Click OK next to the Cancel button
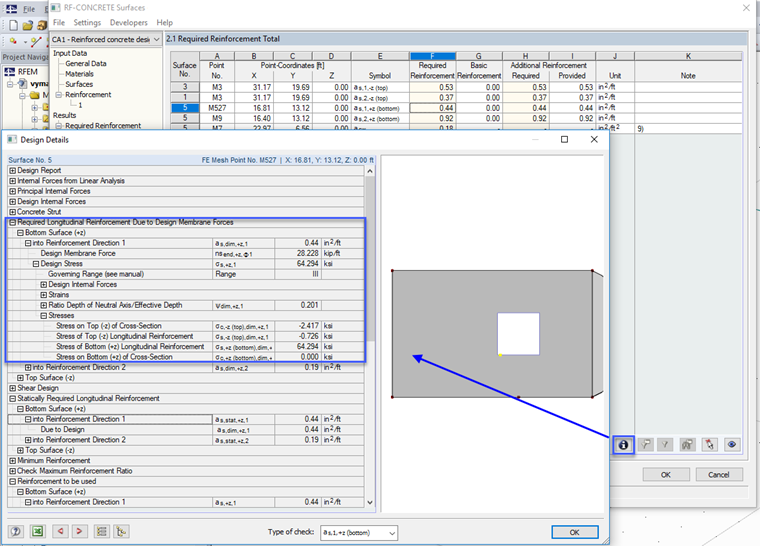The height and width of the screenshot is (546, 760). [666, 475]
